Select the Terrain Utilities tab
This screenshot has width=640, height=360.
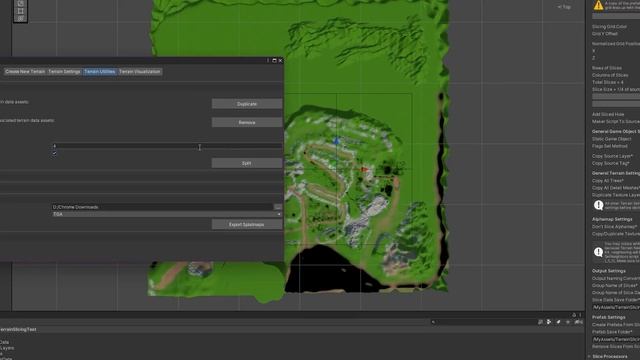tap(100, 71)
